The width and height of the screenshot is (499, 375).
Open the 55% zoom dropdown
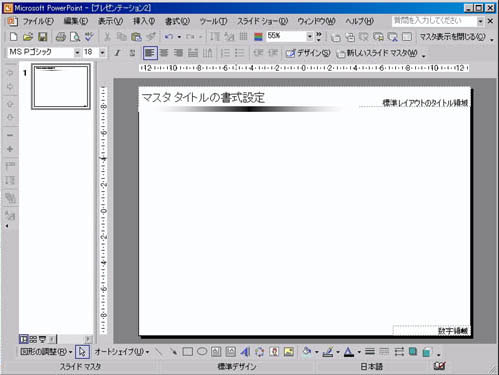pos(310,36)
